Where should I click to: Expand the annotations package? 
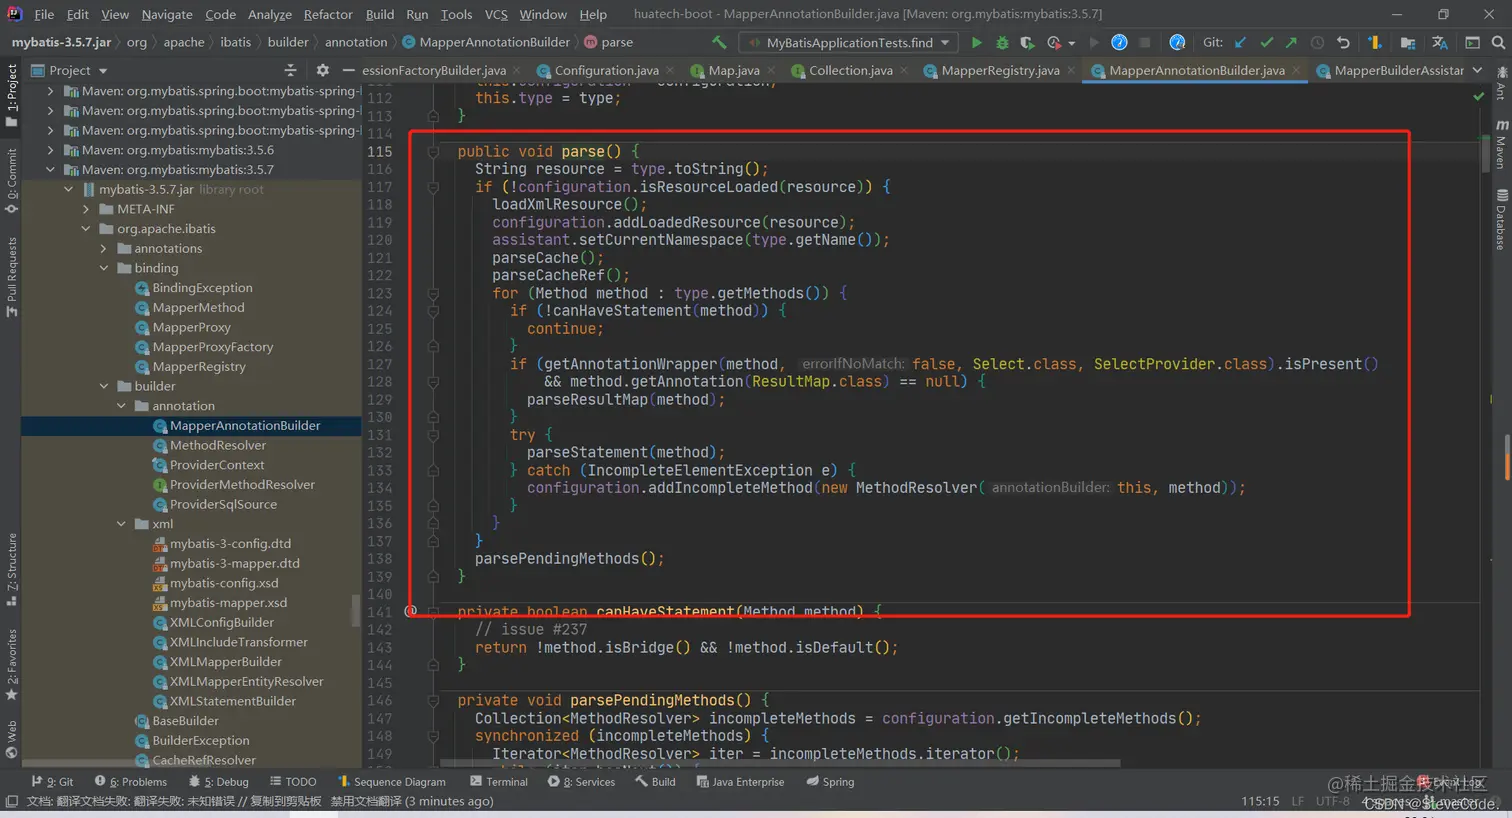104,248
